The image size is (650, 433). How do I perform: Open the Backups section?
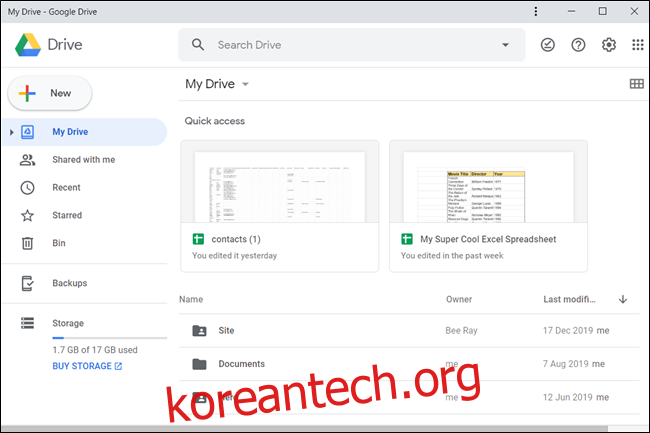(x=70, y=283)
